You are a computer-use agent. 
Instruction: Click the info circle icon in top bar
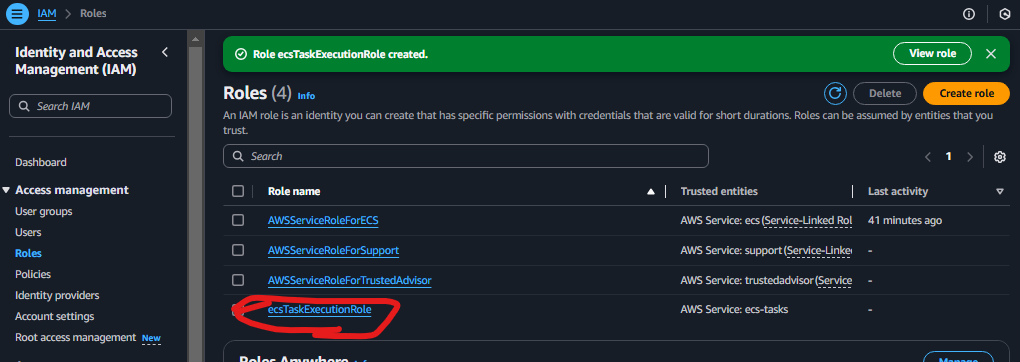pos(969,14)
